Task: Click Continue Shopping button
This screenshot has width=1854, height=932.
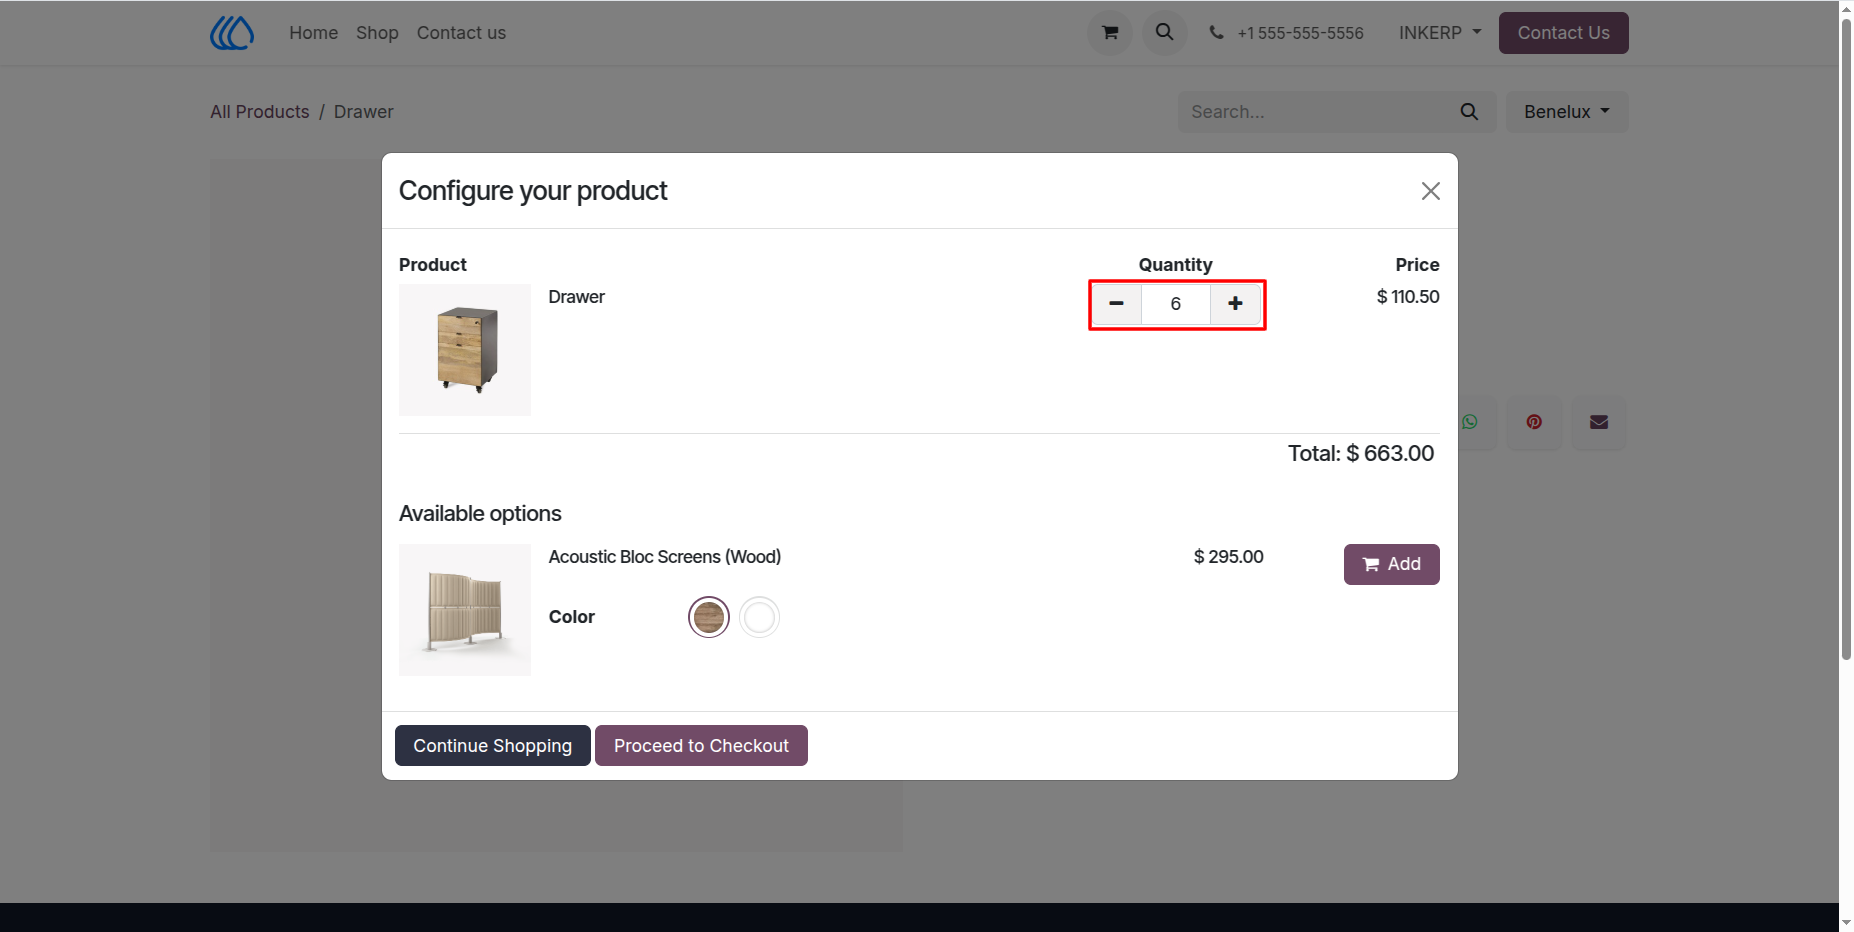Action: click(493, 746)
